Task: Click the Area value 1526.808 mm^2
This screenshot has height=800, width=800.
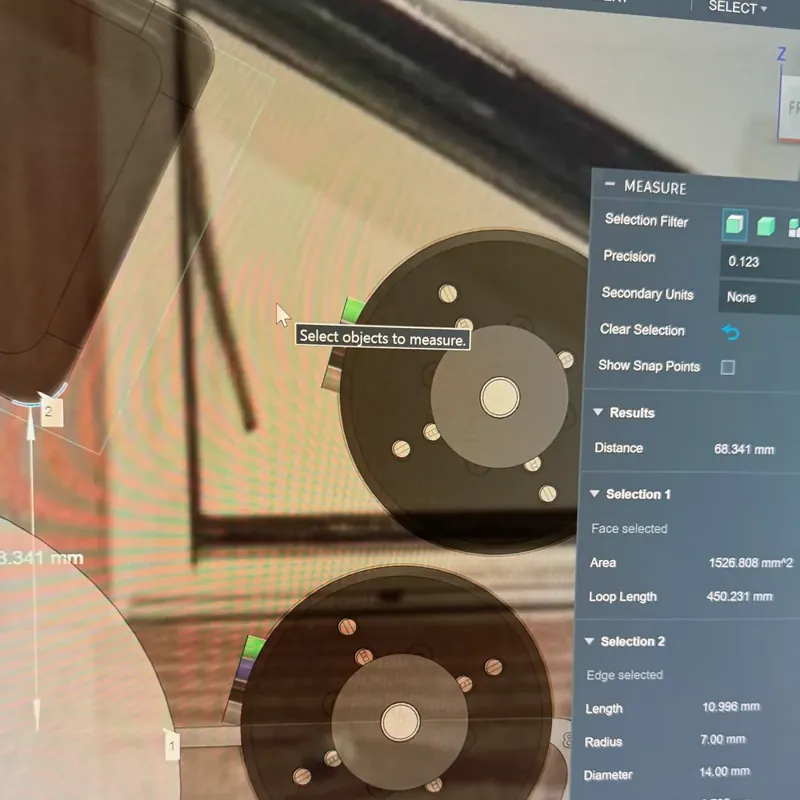Action: [x=751, y=563]
